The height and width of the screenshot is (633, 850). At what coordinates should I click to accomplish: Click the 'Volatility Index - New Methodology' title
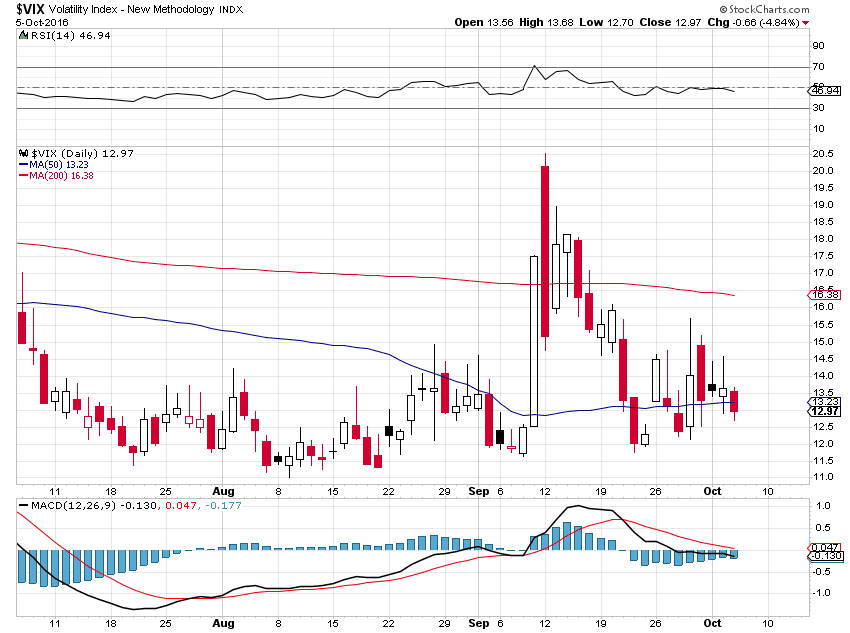tap(132, 9)
